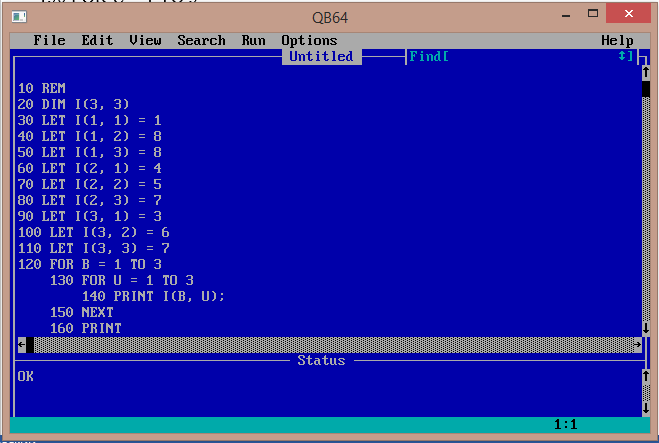Click the horizontal scrollbar track
This screenshot has height=443, width=659.
pos(334,345)
